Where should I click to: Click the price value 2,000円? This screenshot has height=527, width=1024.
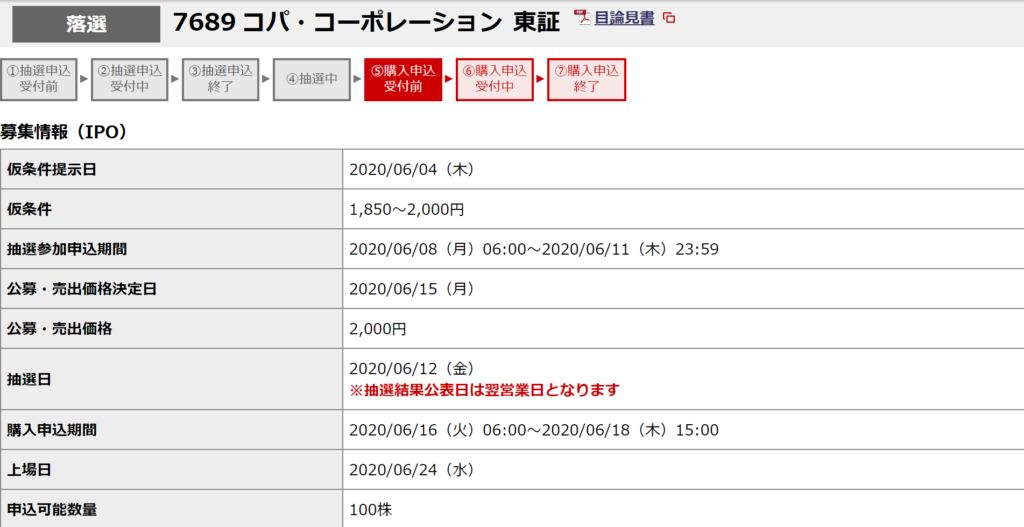[377, 328]
